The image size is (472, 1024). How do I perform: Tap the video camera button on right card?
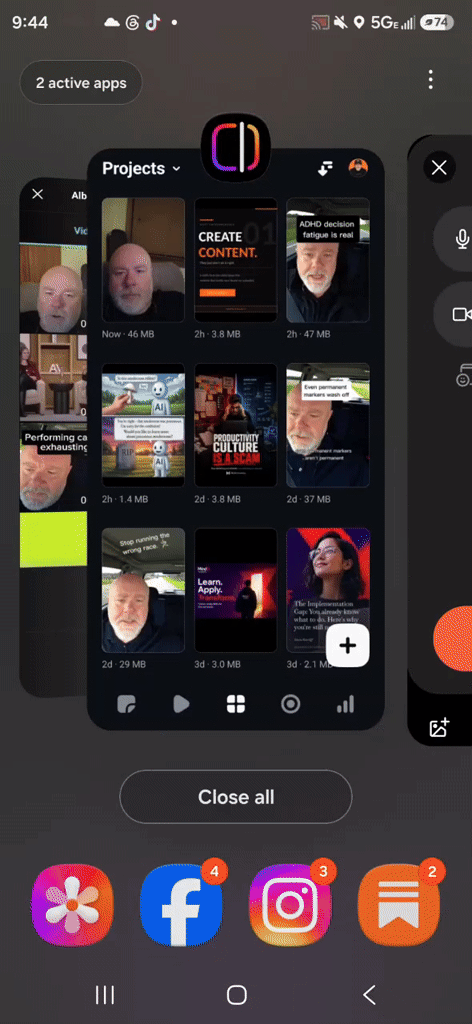[462, 314]
